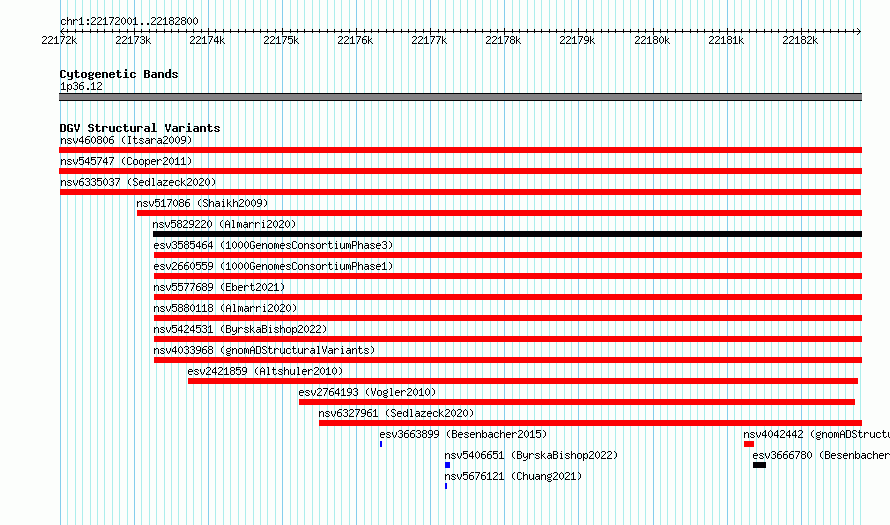Select the 22182k ruler mark
The width and height of the screenshot is (890, 525).
pyautogui.click(x=800, y=40)
